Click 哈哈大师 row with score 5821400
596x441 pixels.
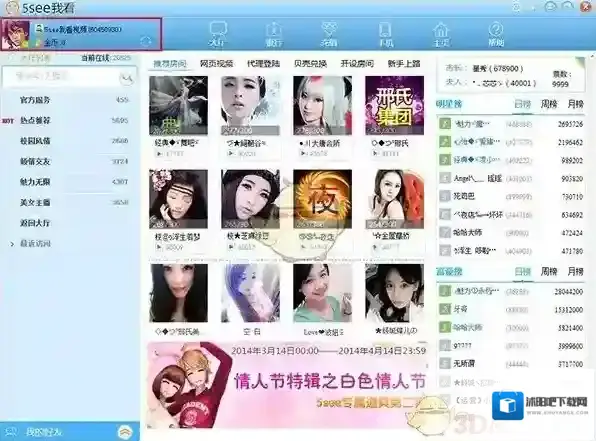[x=511, y=327]
